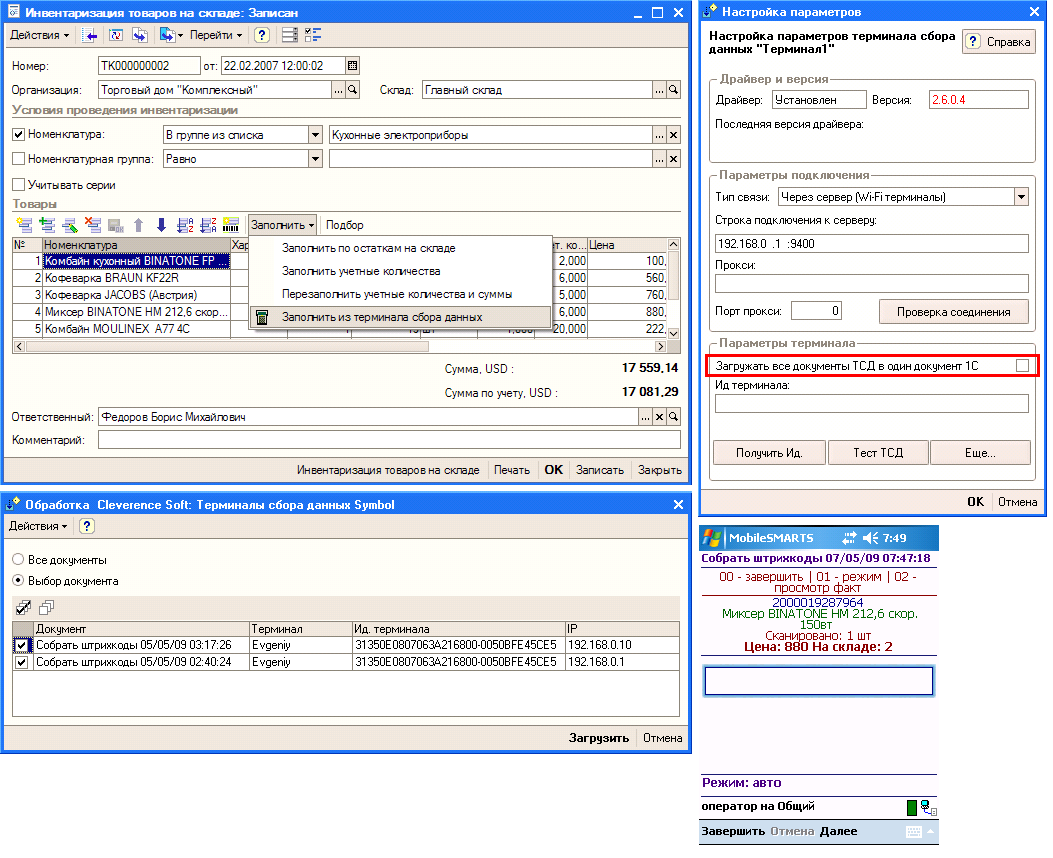The image size is (1053, 858).
Task: Click the sort ascending A-Z icon in the Товары toolbar
Action: 184,225
